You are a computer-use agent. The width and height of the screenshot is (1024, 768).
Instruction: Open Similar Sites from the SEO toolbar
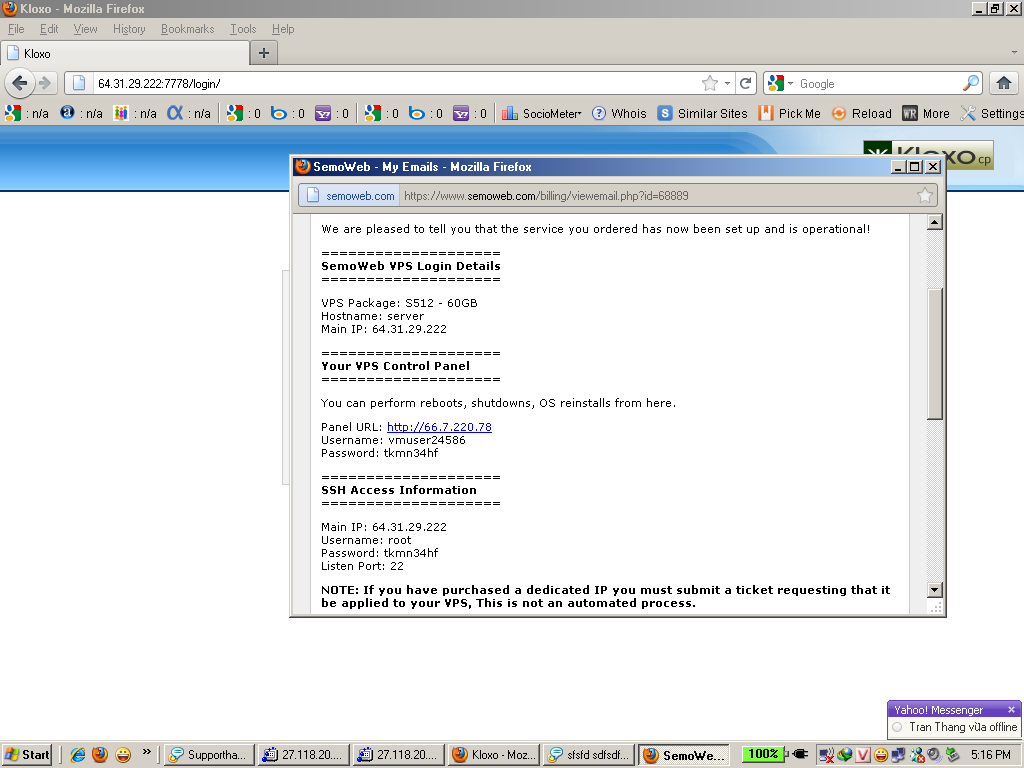[702, 114]
